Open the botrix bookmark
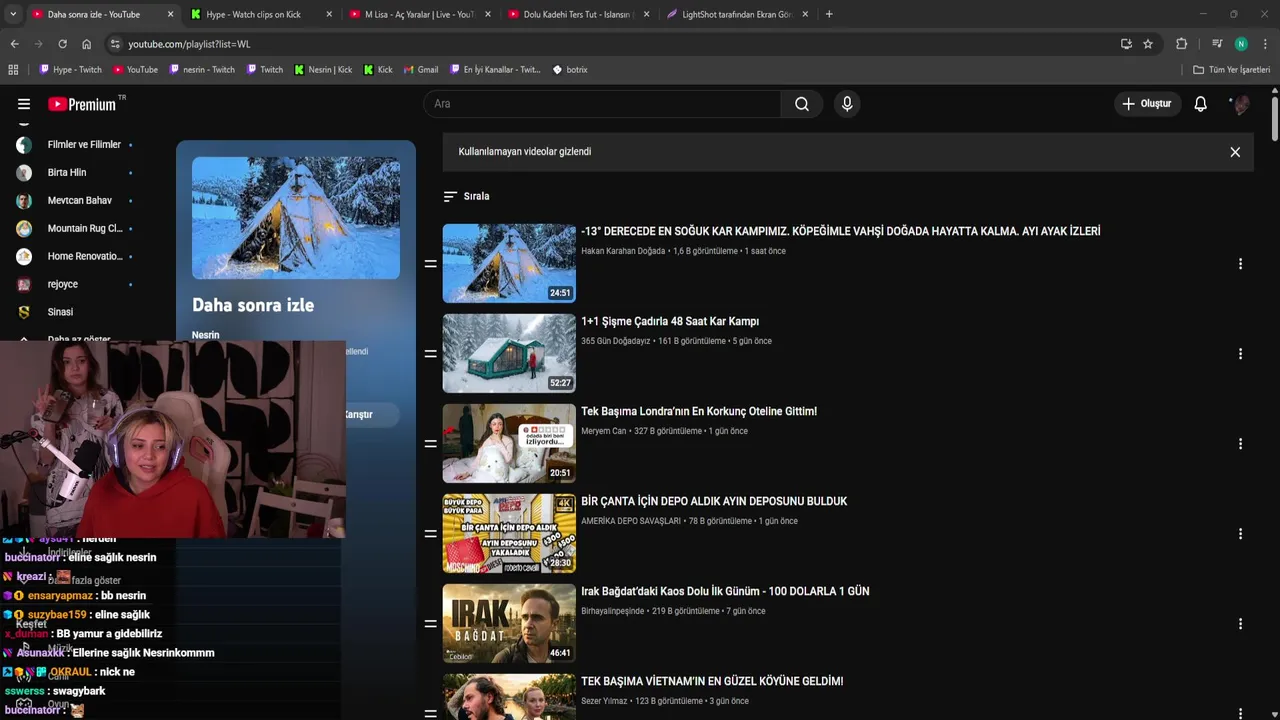 click(570, 70)
